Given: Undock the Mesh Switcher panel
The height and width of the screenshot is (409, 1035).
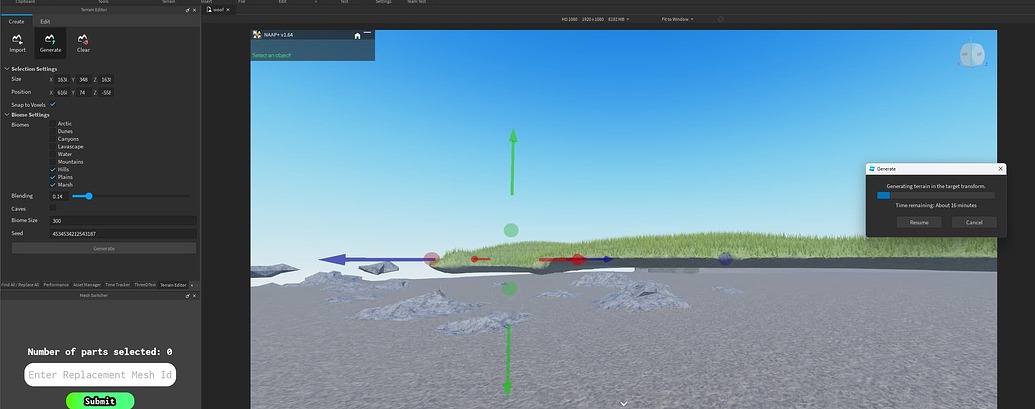Looking at the screenshot, I should coord(187,296).
